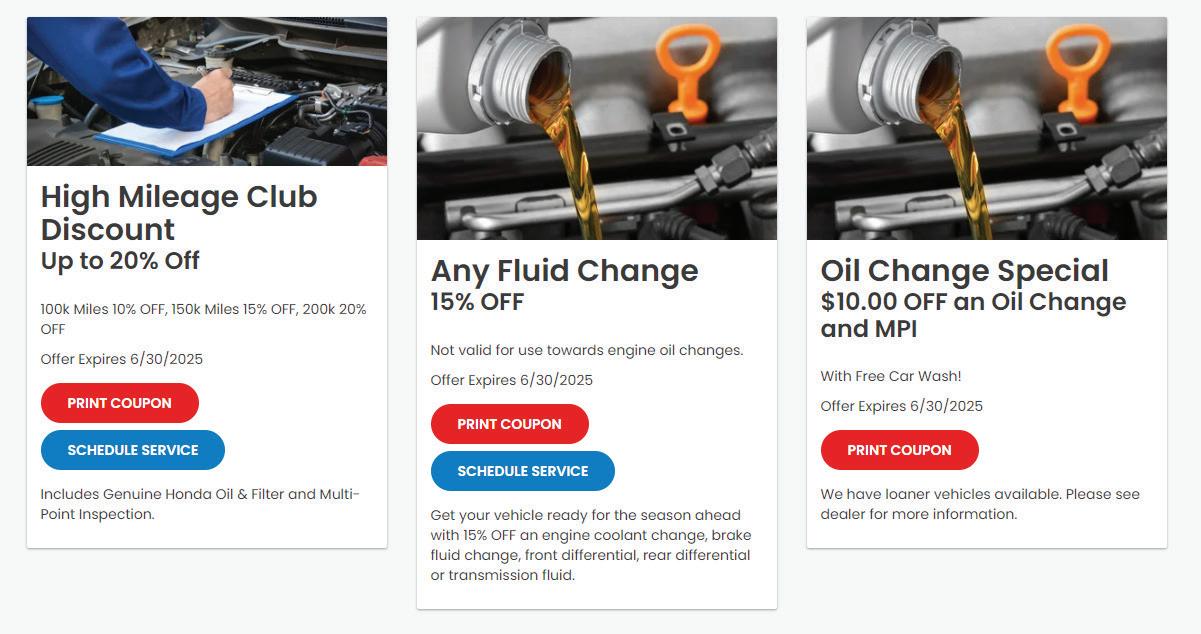Click the 15% OFF subheading

pos(477,302)
